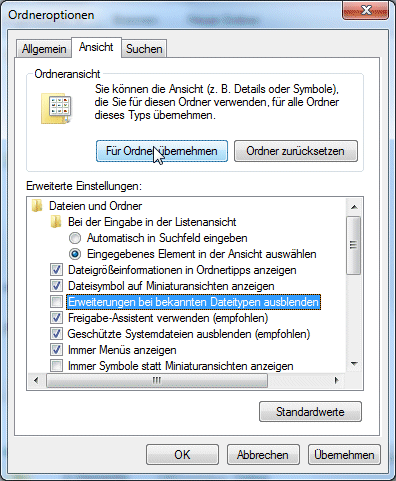Open the Suchen tab
Viewport: 396px width, 481px height.
[144, 49]
